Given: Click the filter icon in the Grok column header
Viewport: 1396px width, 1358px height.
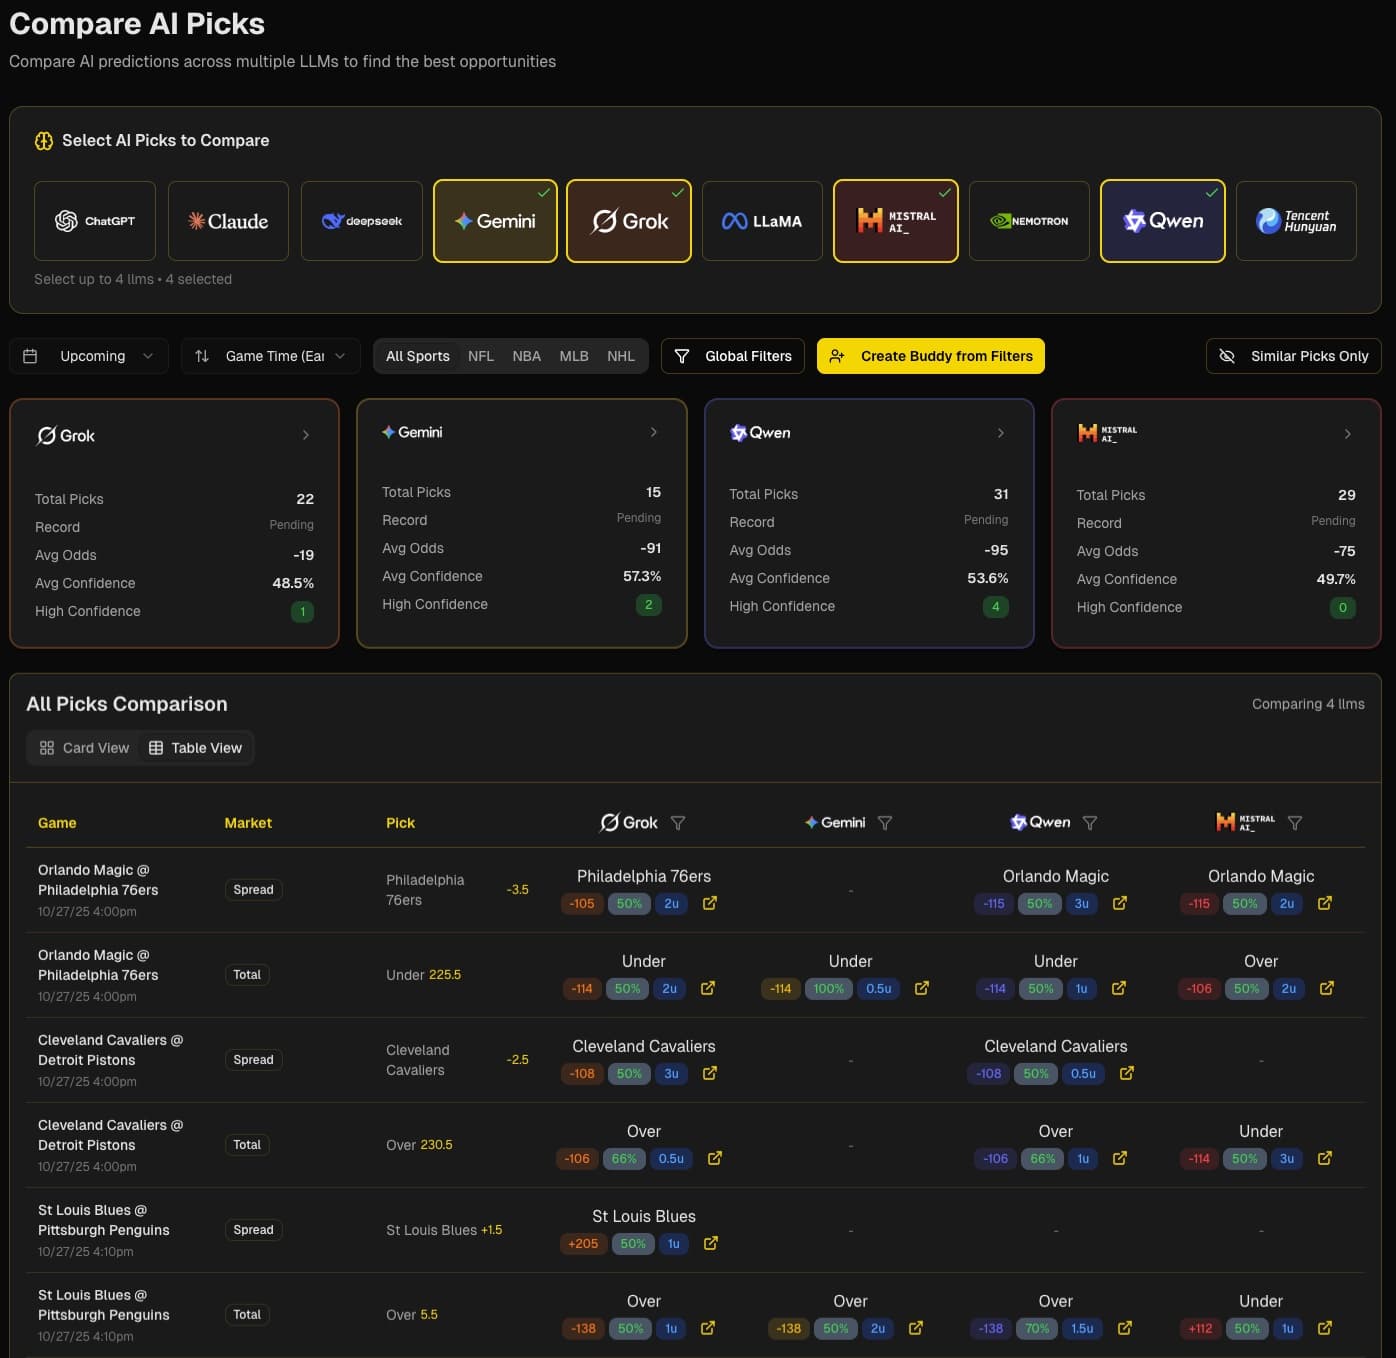Looking at the screenshot, I should point(678,822).
